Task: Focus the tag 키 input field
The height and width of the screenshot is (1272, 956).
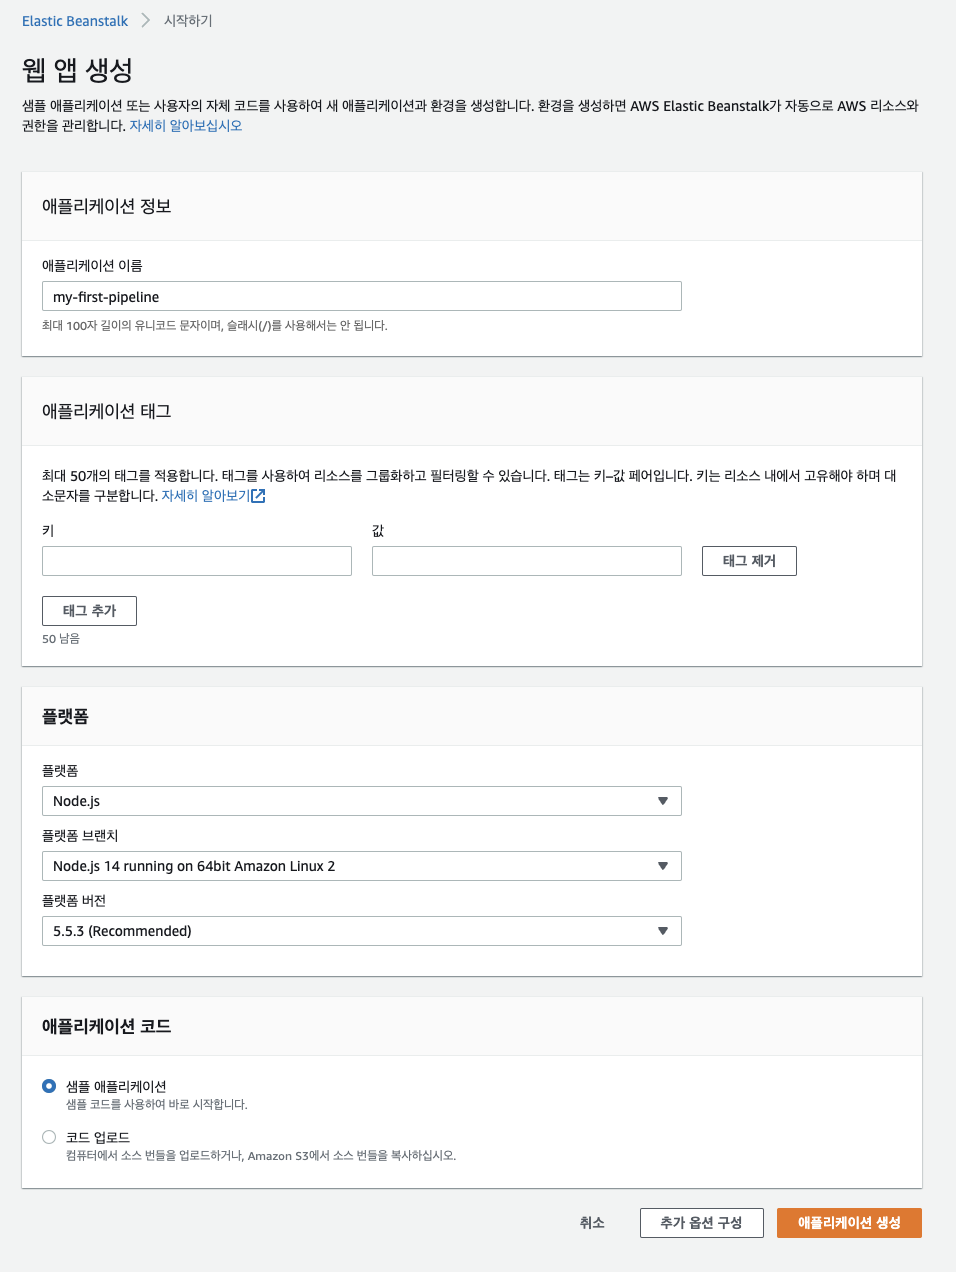Action: tap(197, 561)
